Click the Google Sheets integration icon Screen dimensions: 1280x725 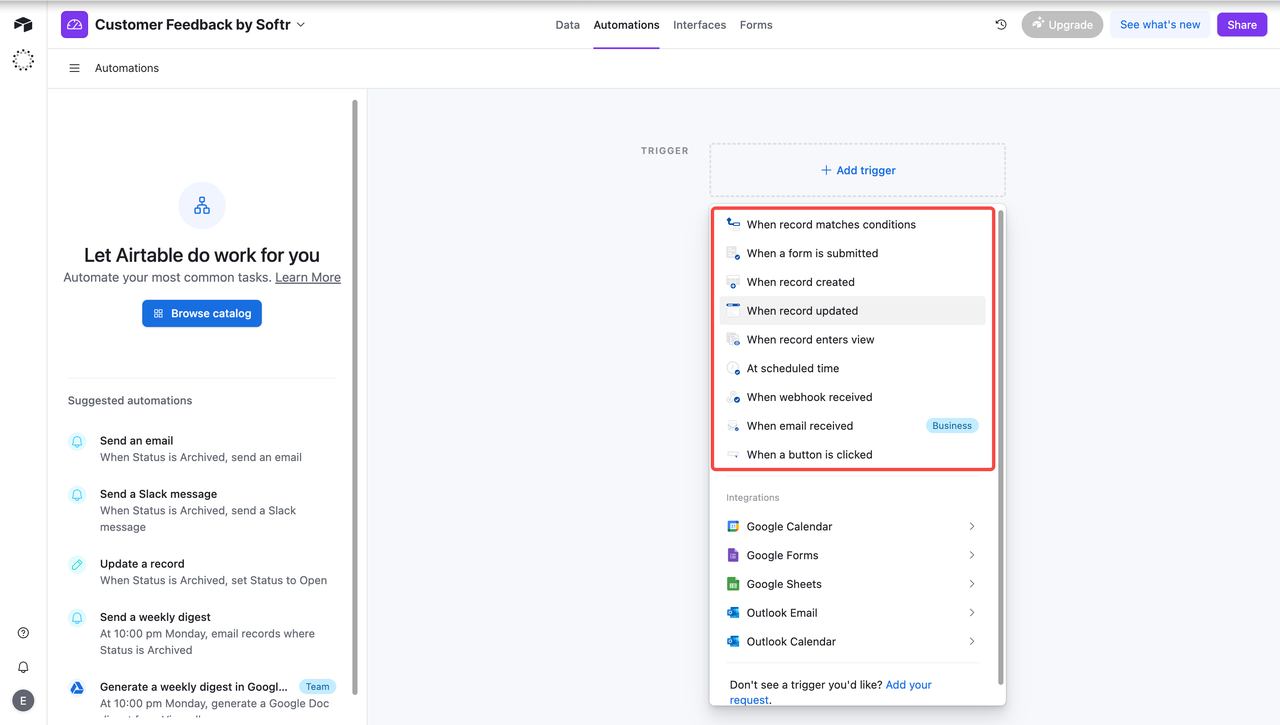click(x=733, y=583)
